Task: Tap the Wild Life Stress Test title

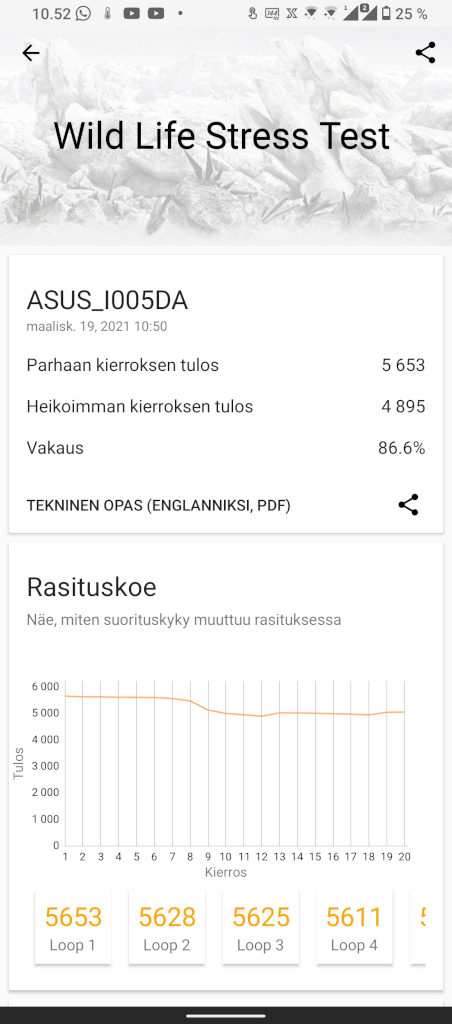Action: 221,136
